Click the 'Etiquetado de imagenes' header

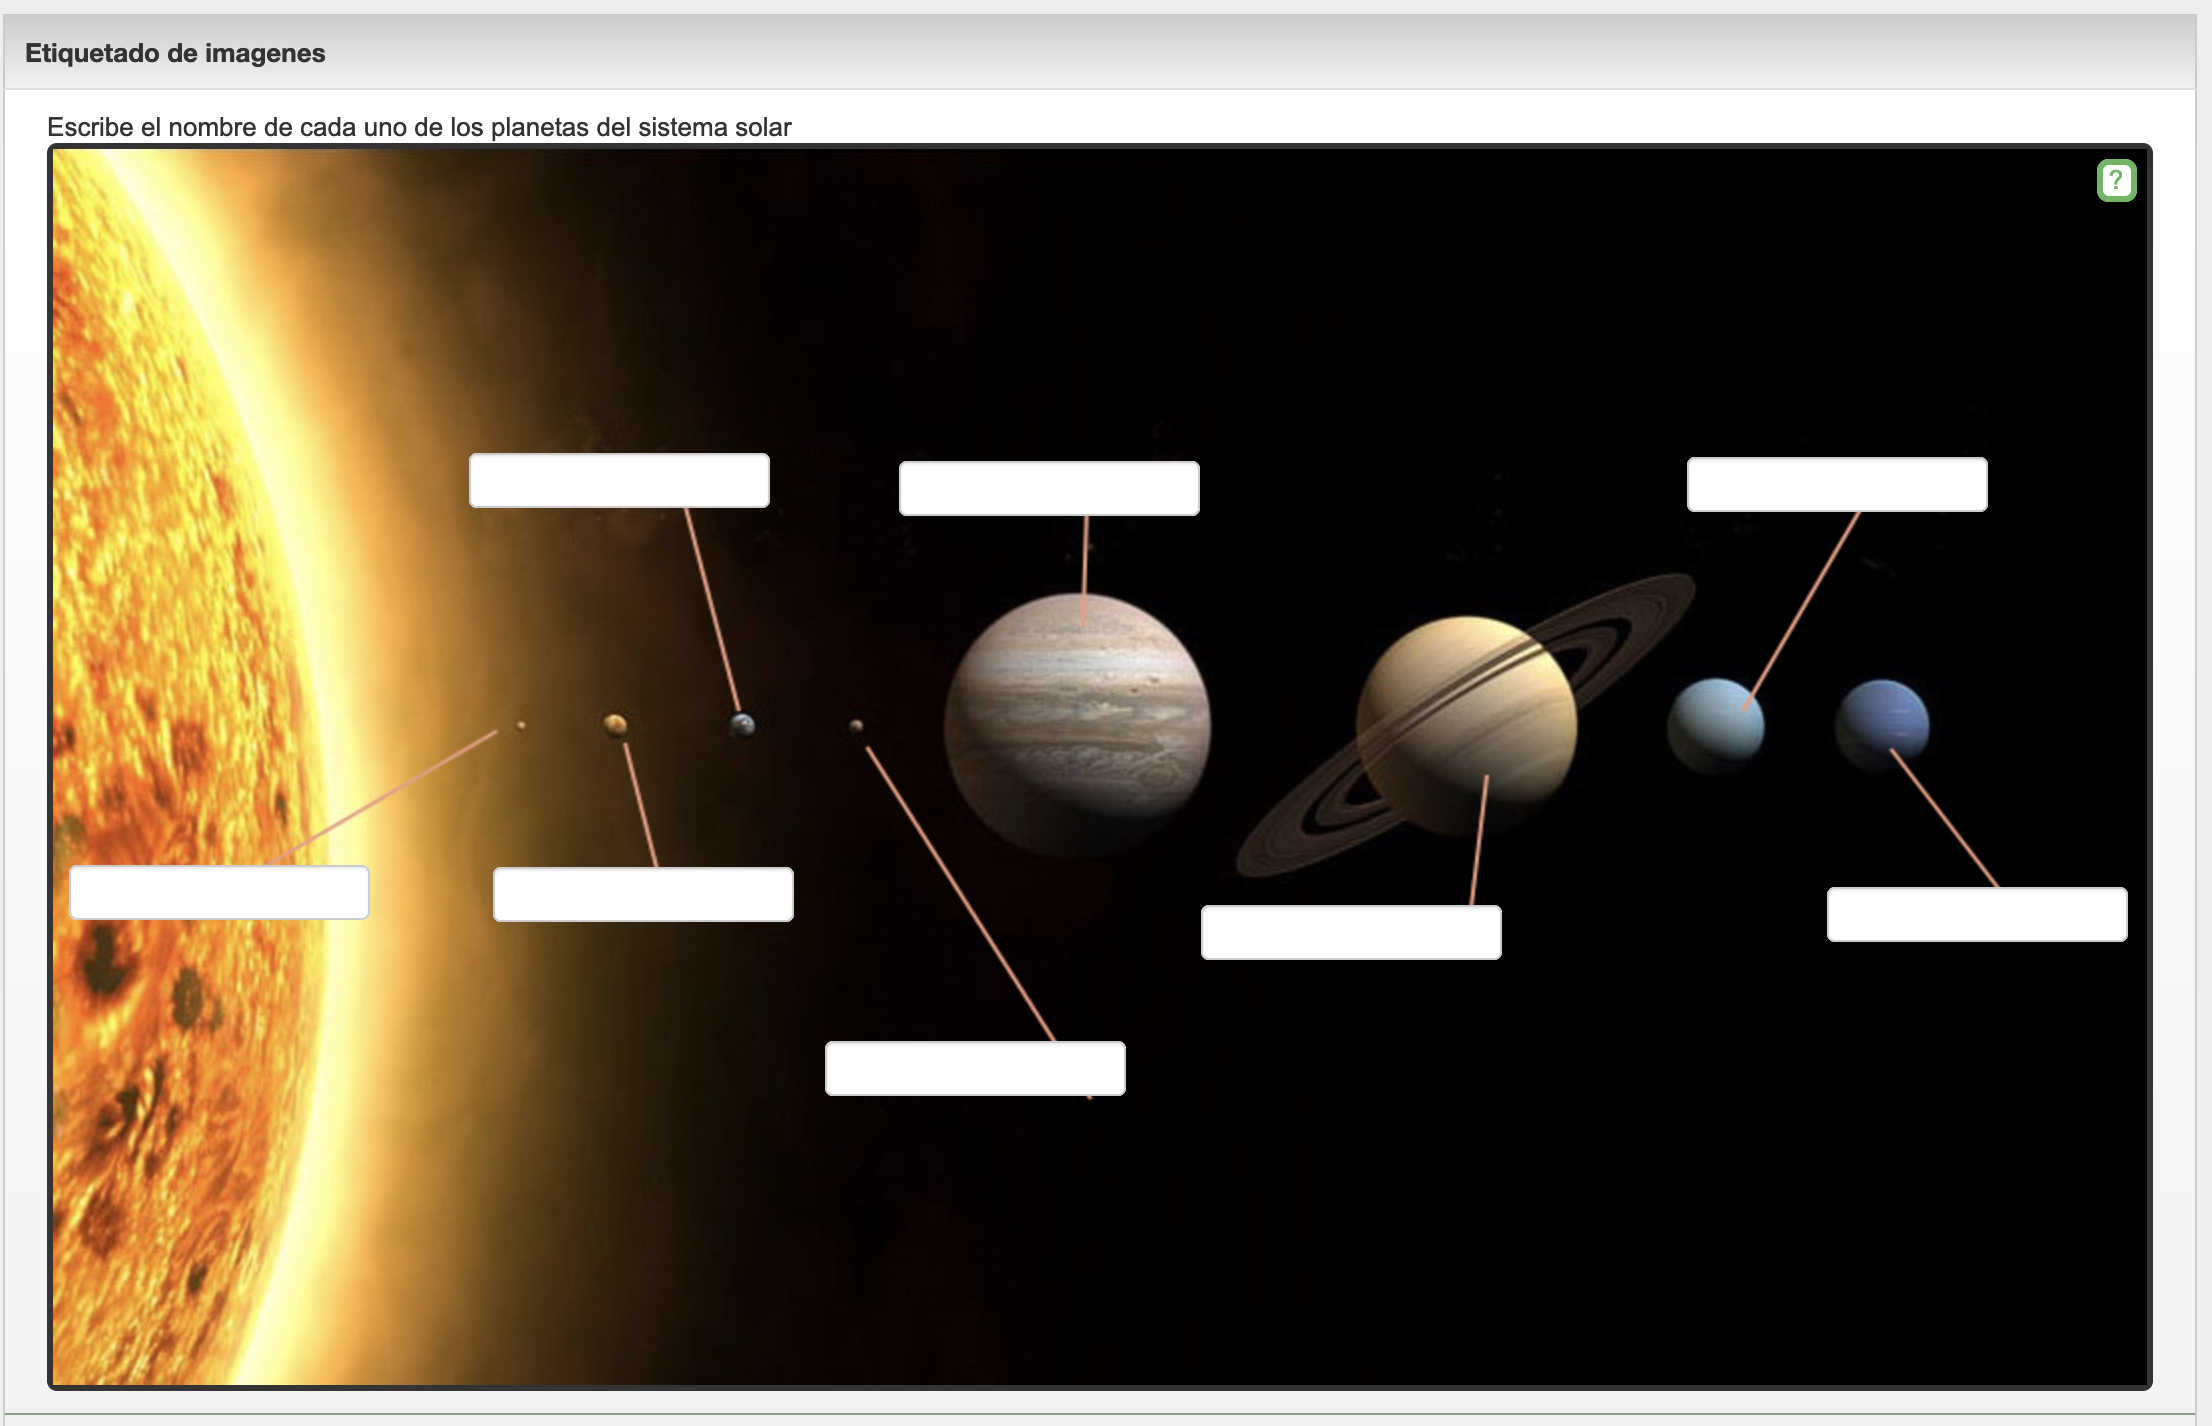pyautogui.click(x=175, y=53)
